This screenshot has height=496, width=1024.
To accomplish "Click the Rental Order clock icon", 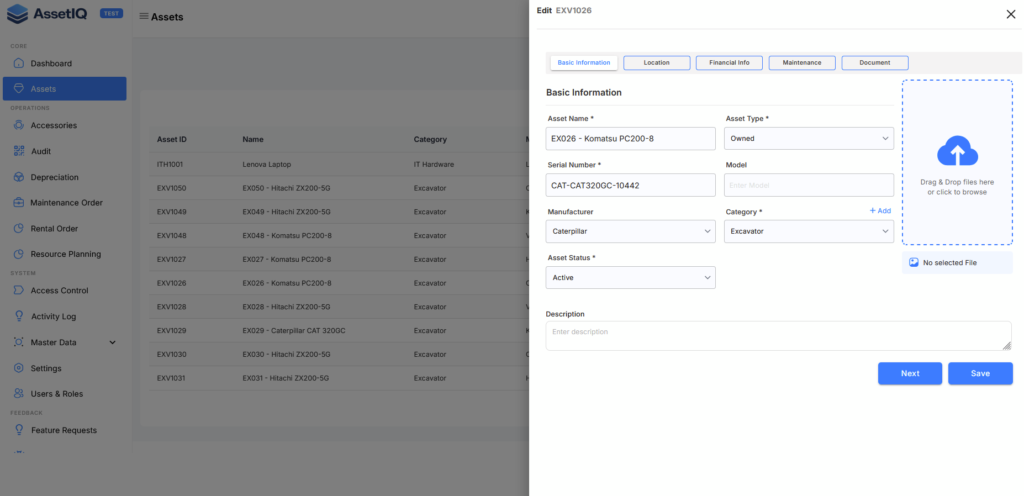I will (19, 228).
